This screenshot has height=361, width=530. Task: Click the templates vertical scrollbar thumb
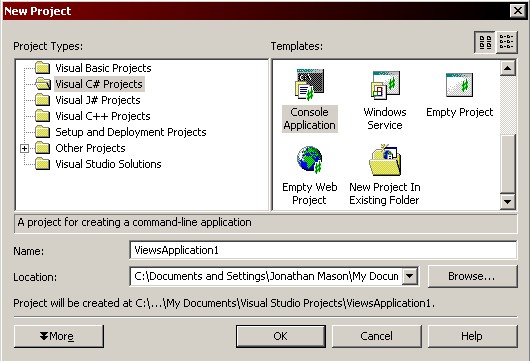tap(507, 164)
